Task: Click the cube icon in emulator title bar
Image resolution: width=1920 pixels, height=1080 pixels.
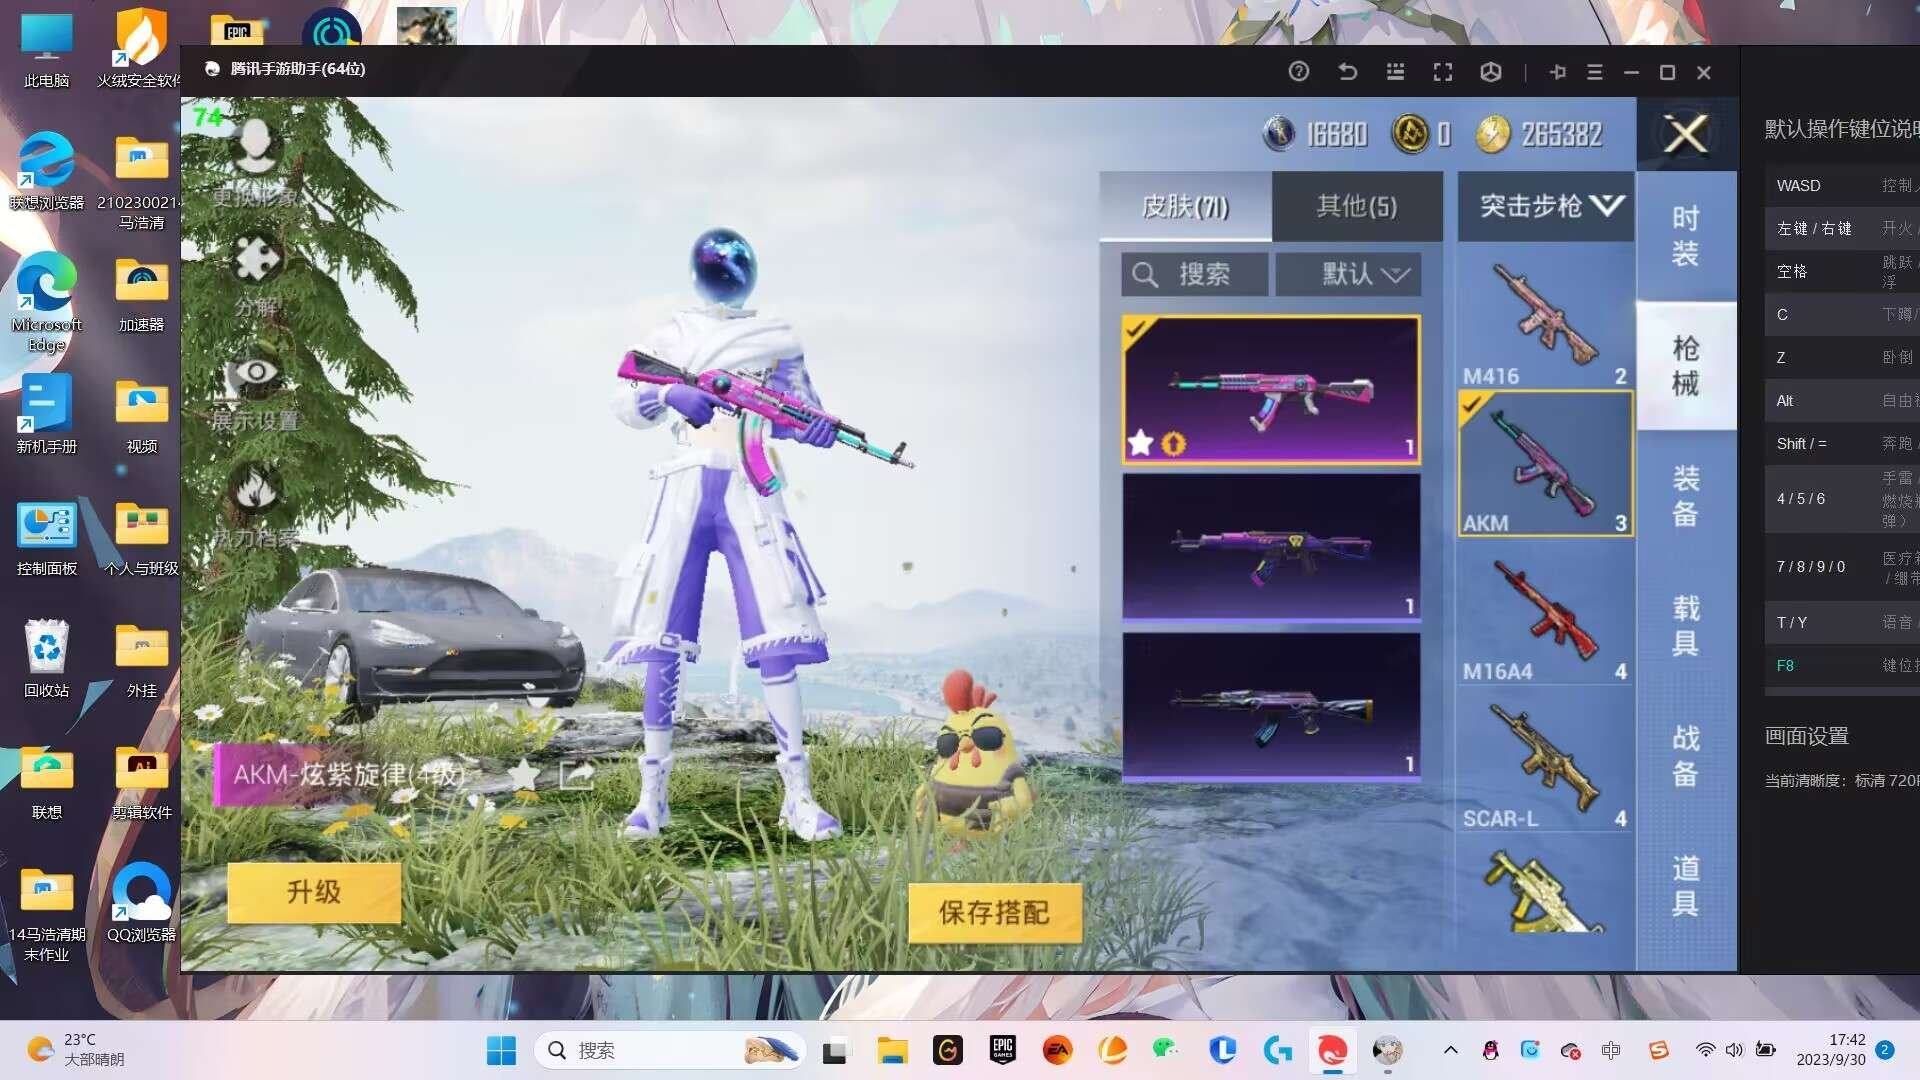Action: 1490,72
